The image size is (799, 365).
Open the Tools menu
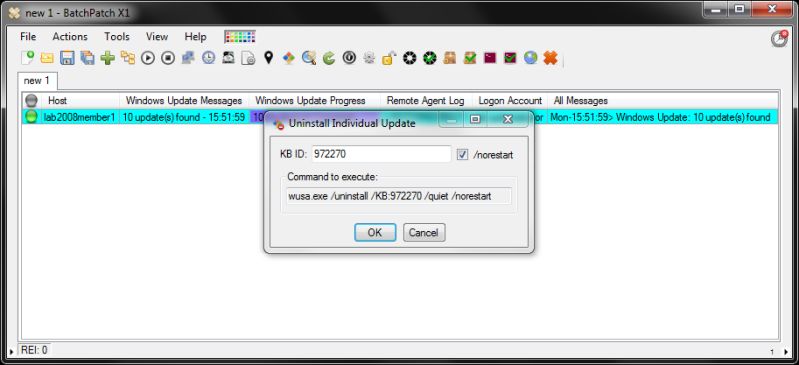coord(117,37)
